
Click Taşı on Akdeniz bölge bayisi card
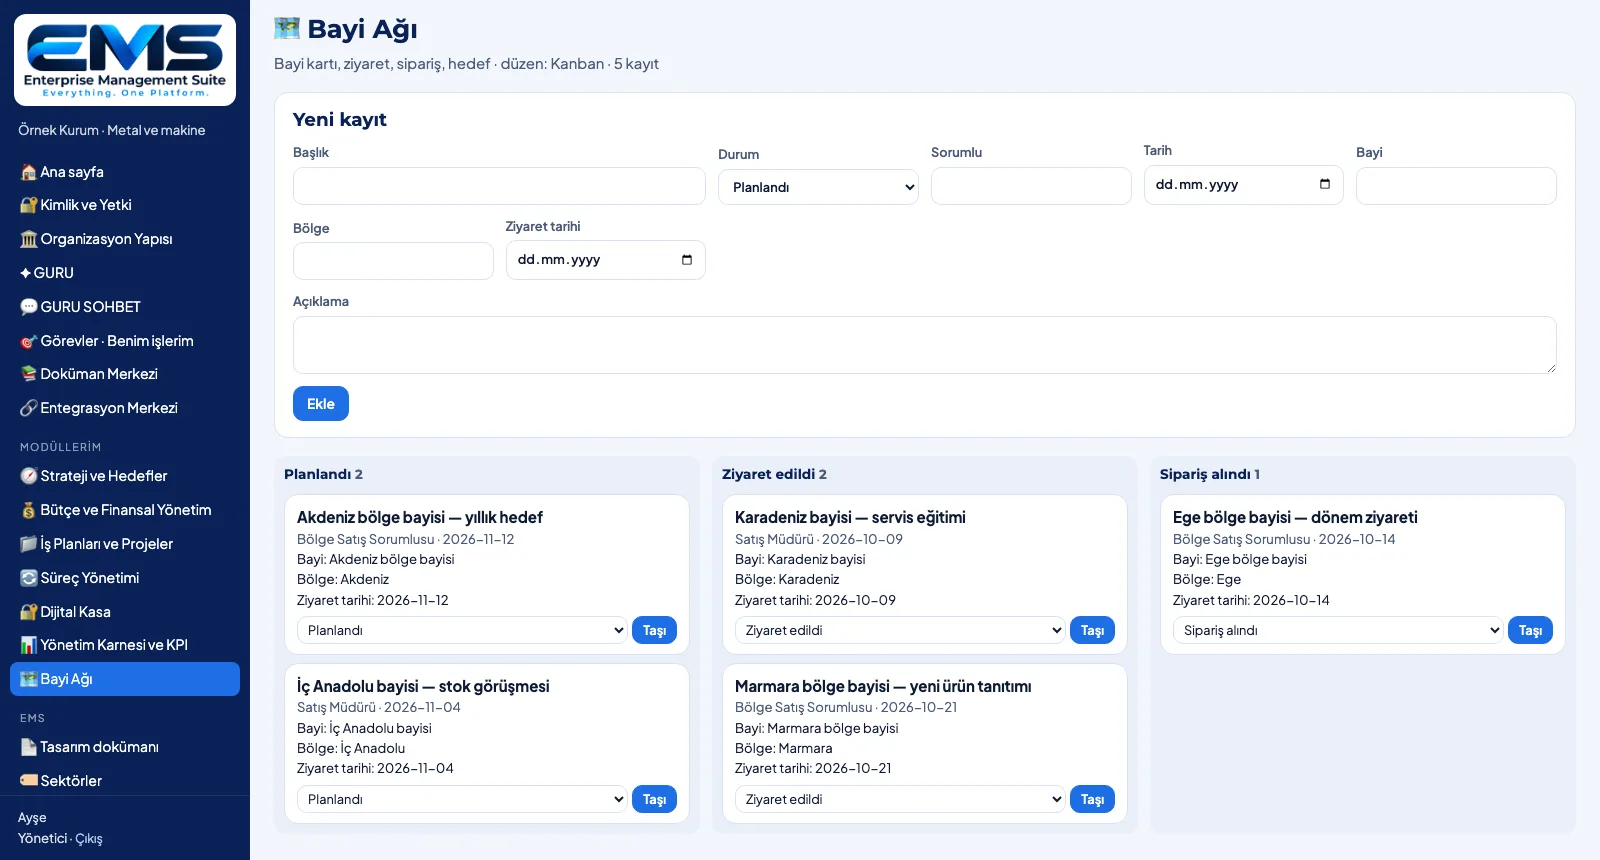coord(654,630)
